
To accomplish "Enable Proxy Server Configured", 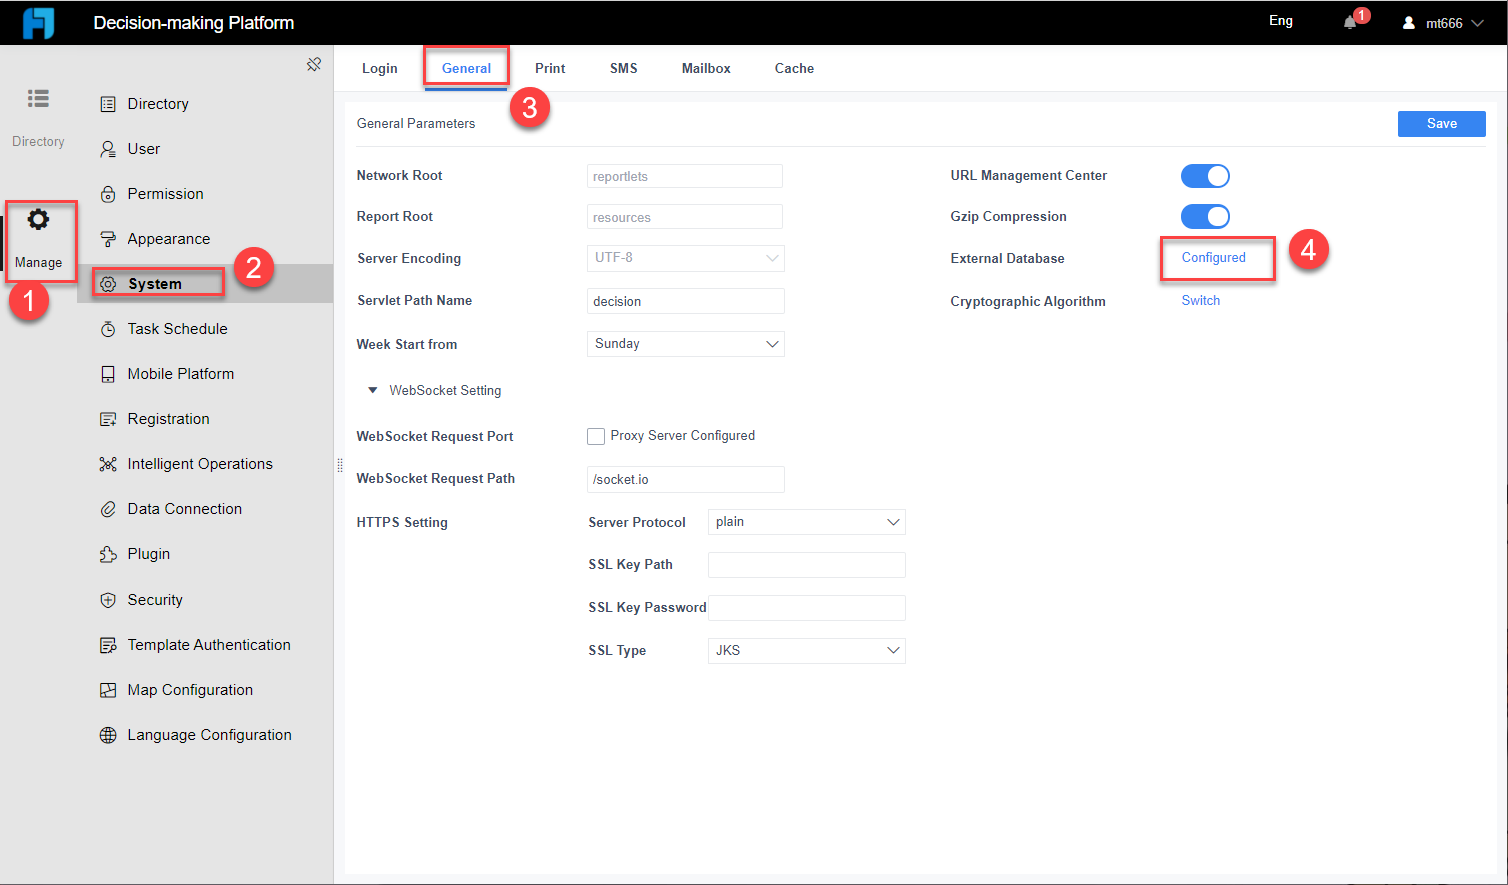I will pos(596,436).
